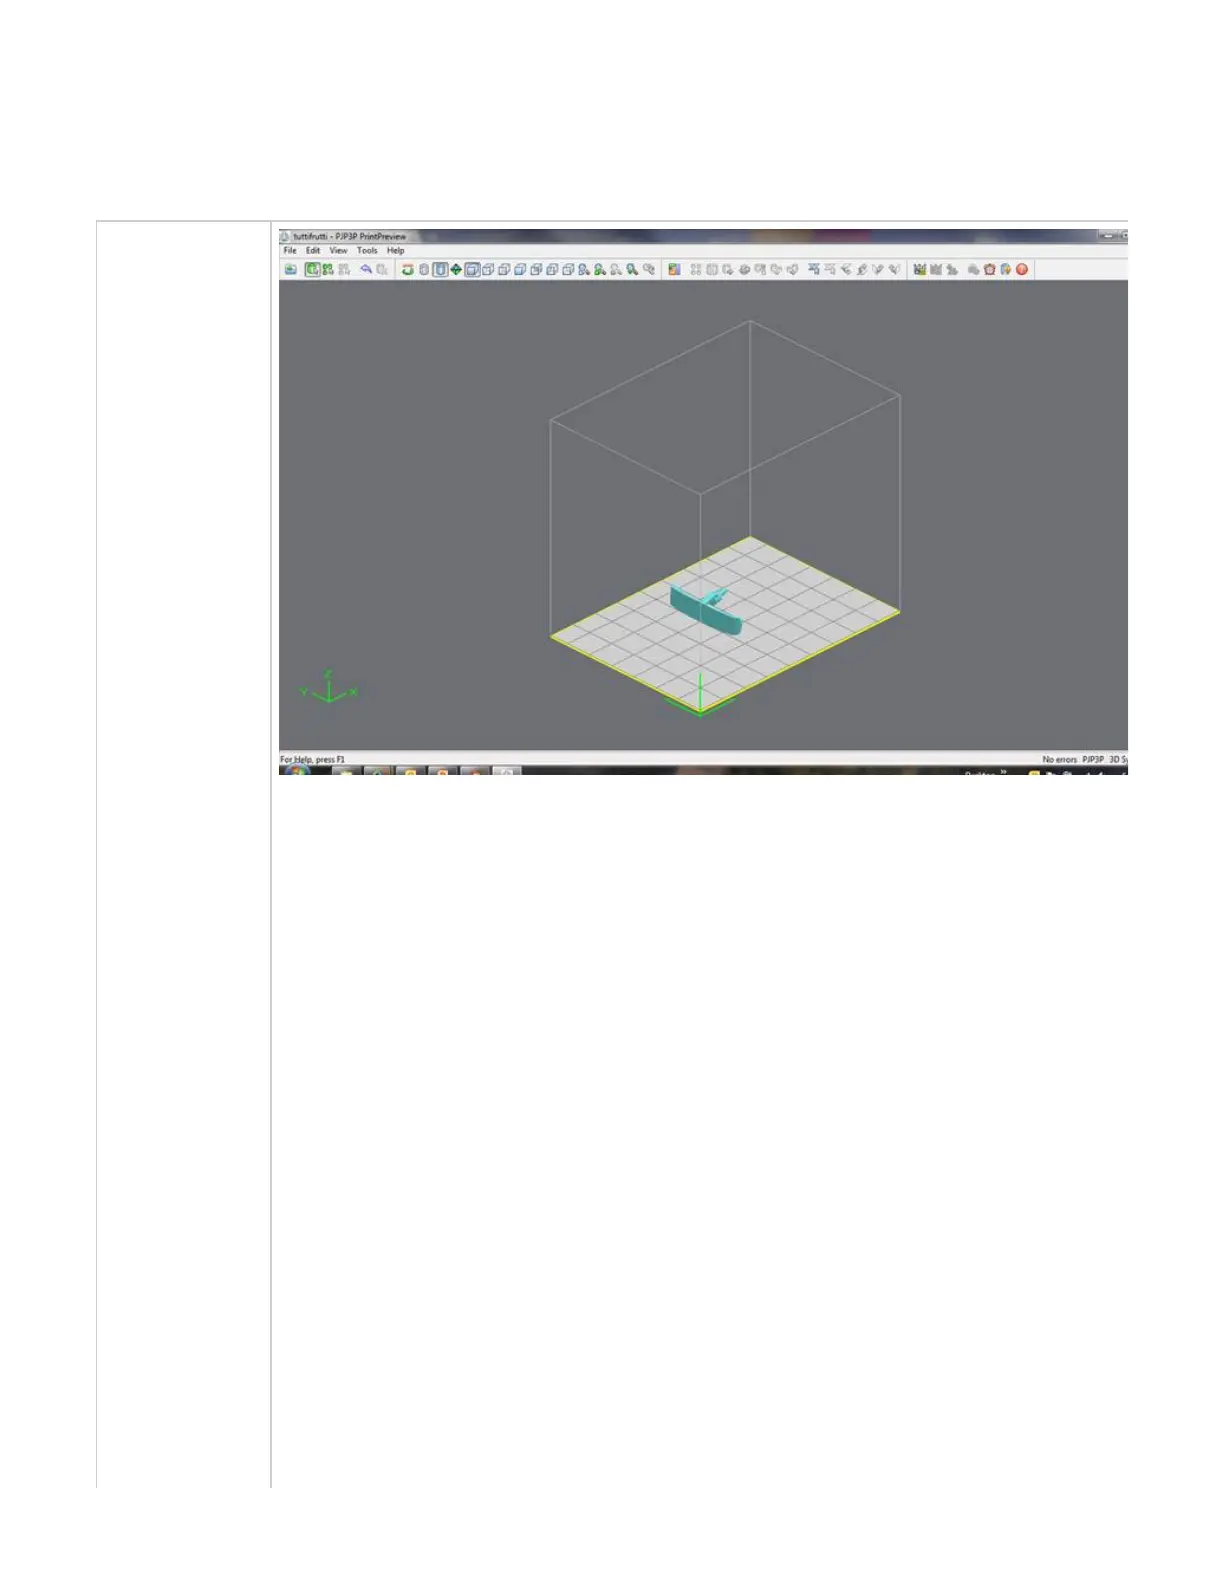The height and width of the screenshot is (1584, 1224).
Task: Click the red circle icon in the toolbar
Action: click(x=1022, y=269)
